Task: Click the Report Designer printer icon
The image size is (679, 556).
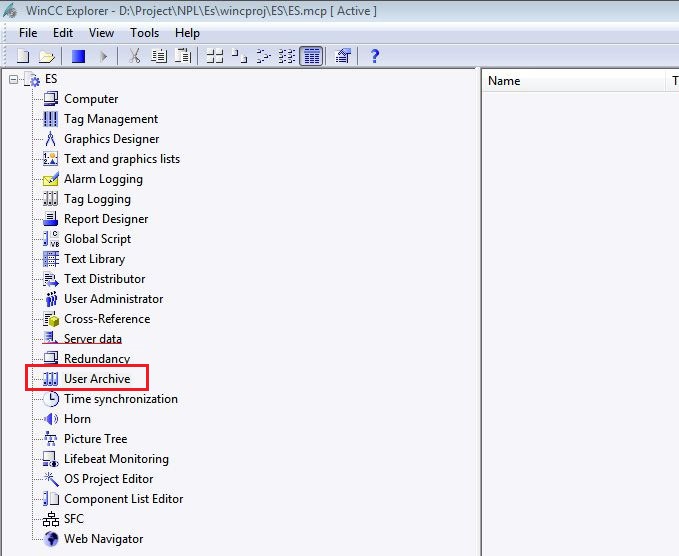Action: 51,219
